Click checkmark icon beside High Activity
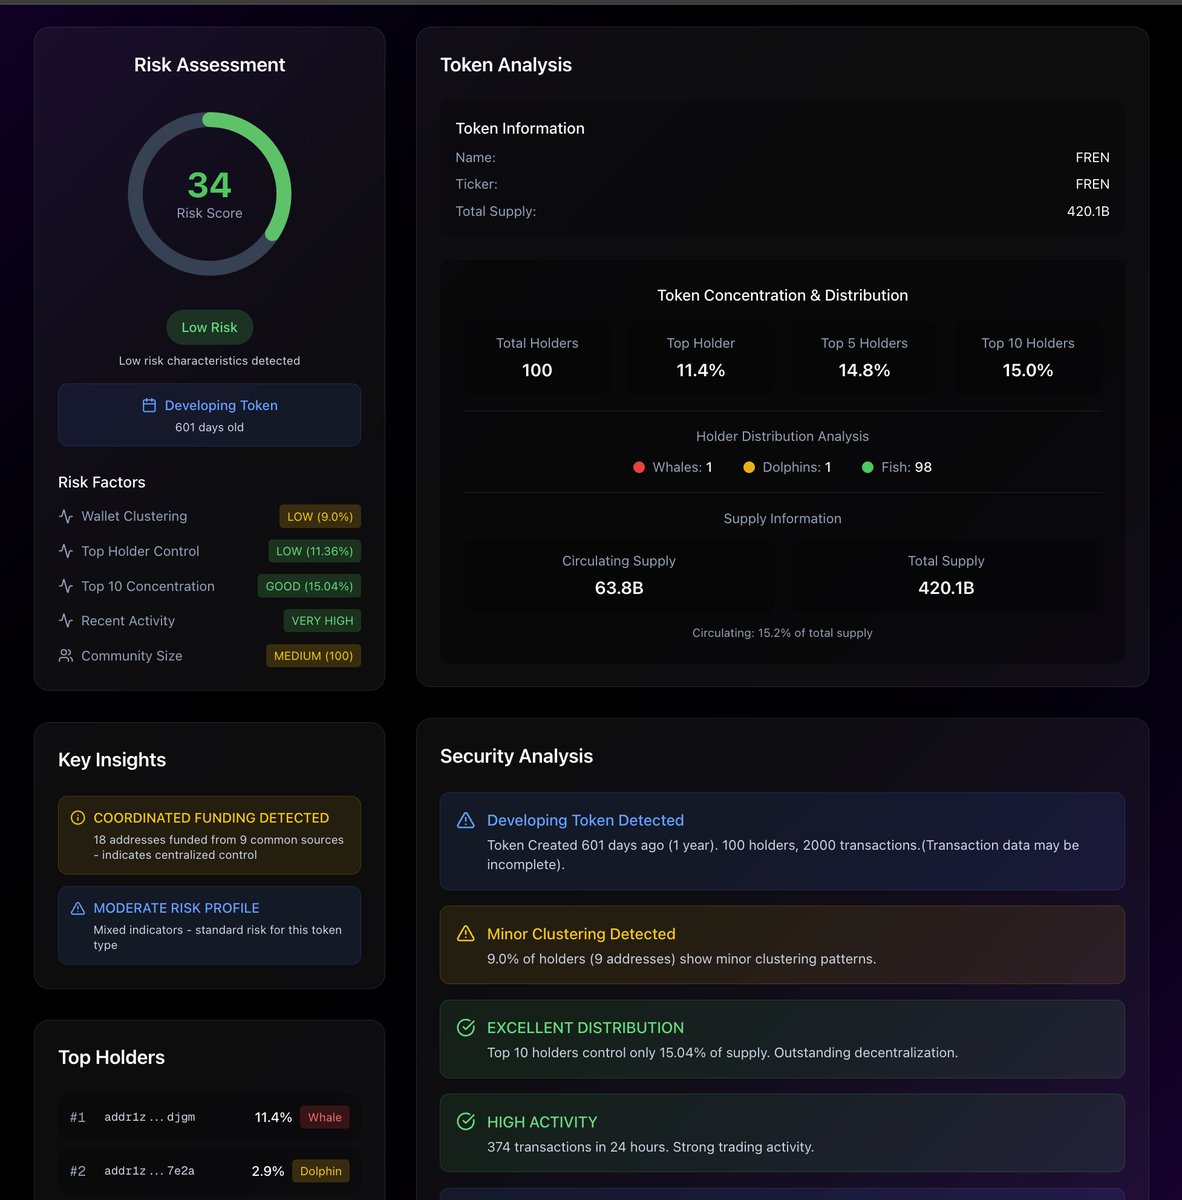The width and height of the screenshot is (1182, 1200). pos(465,1121)
